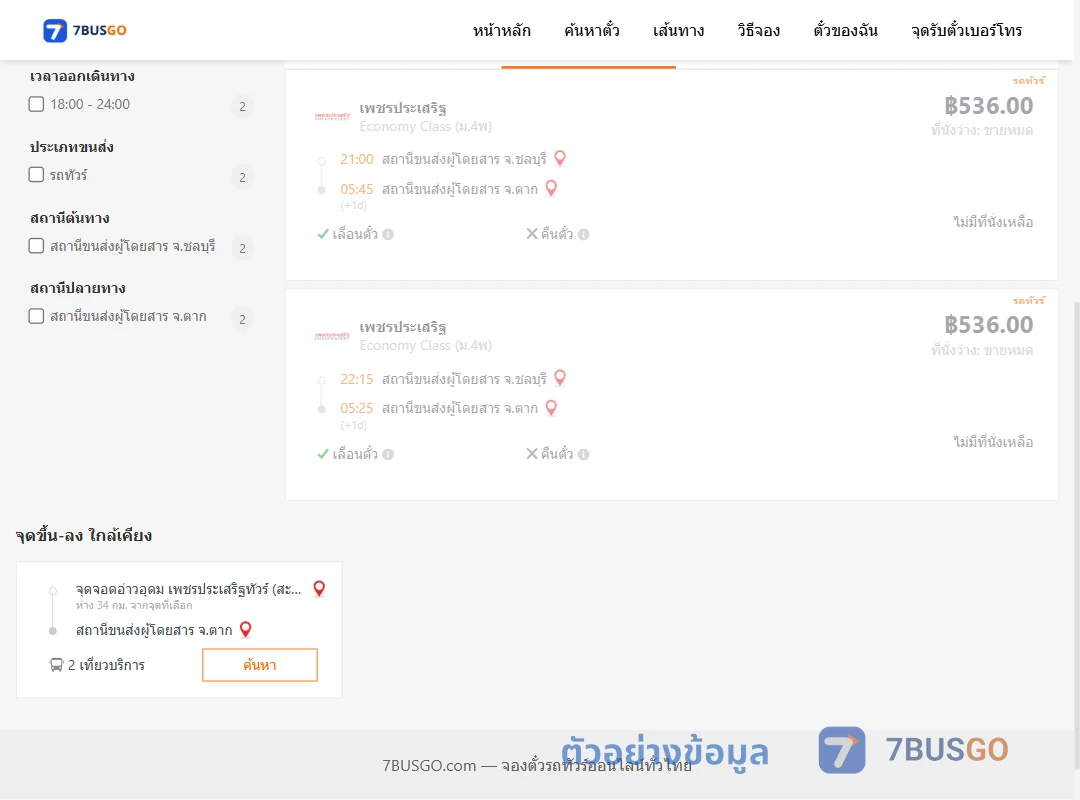Image resolution: width=1080 pixels, height=800 pixels.
Task: Click map pin for nearby สถานีขนส่งผู้โดยสาร จ.ตาก
Action: tap(245, 629)
